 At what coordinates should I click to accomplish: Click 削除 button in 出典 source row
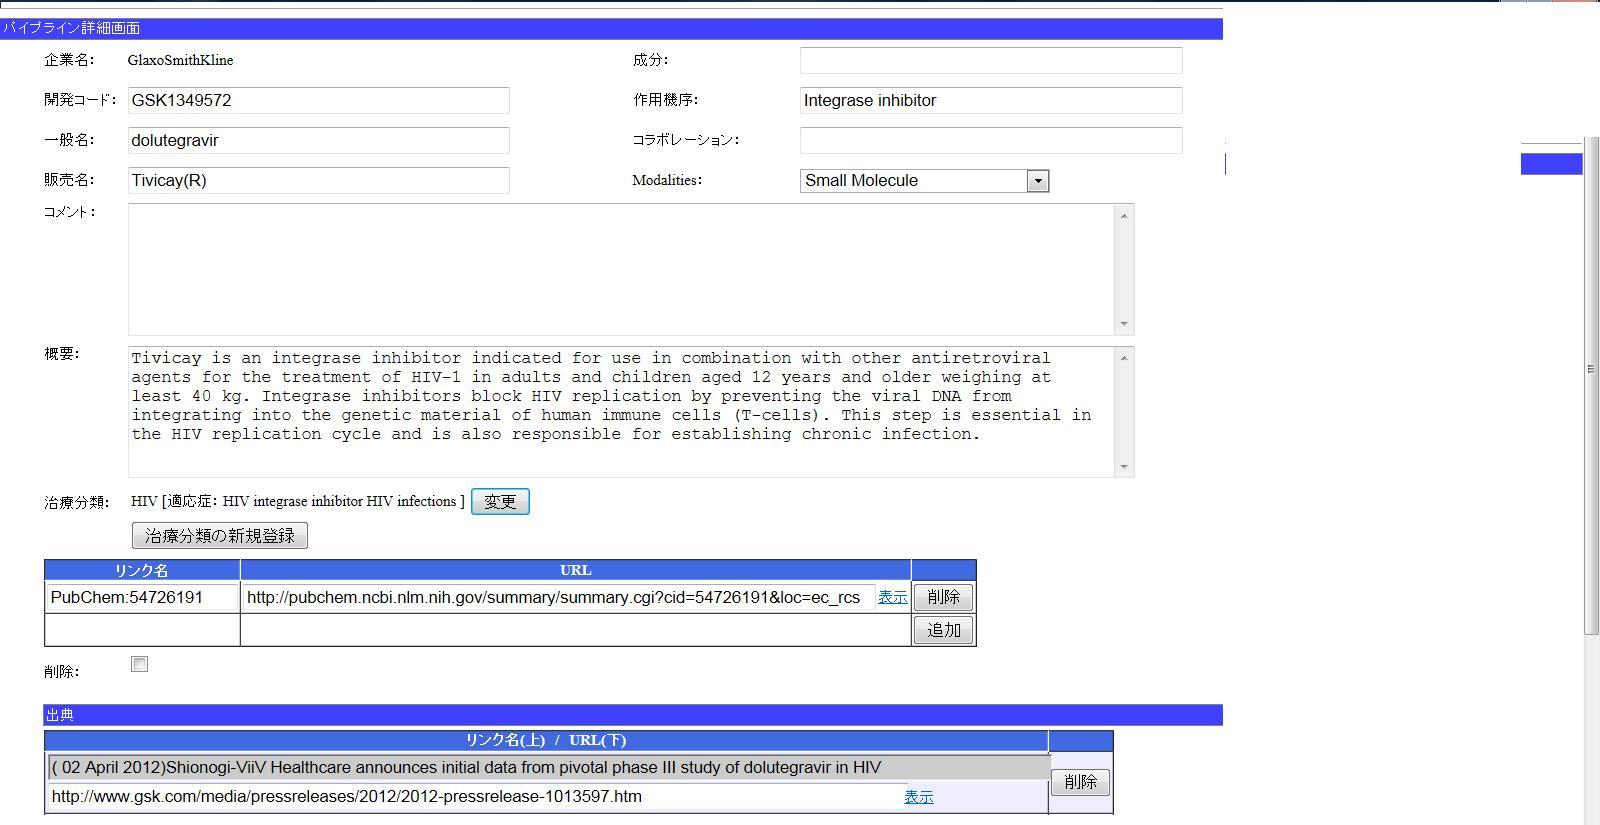coord(1080,782)
